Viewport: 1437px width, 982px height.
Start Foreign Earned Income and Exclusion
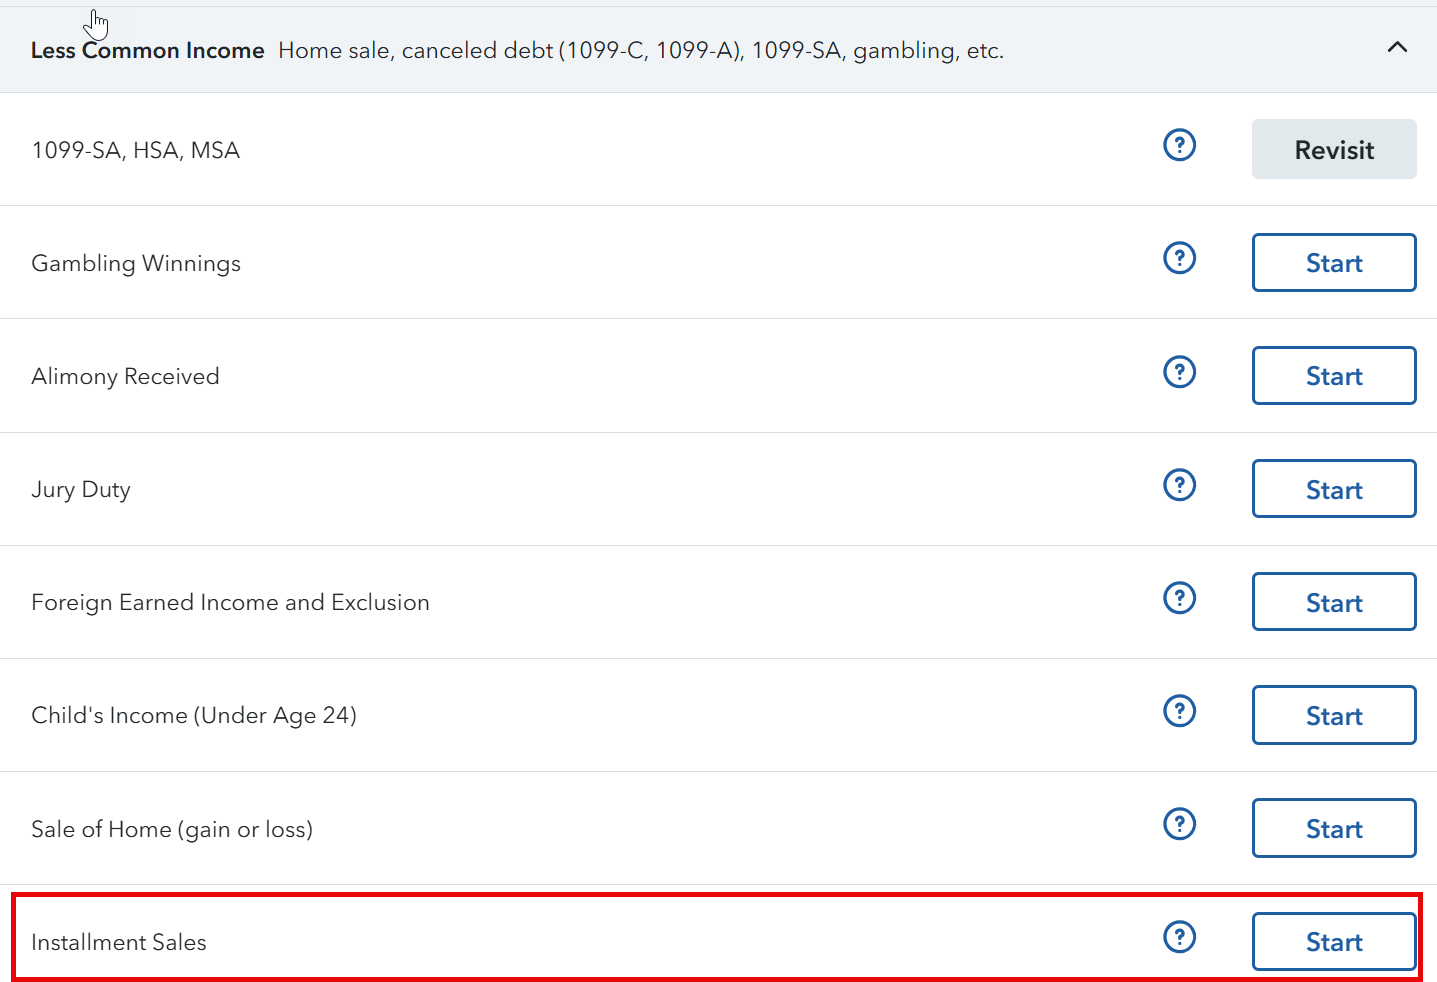coord(1333,603)
